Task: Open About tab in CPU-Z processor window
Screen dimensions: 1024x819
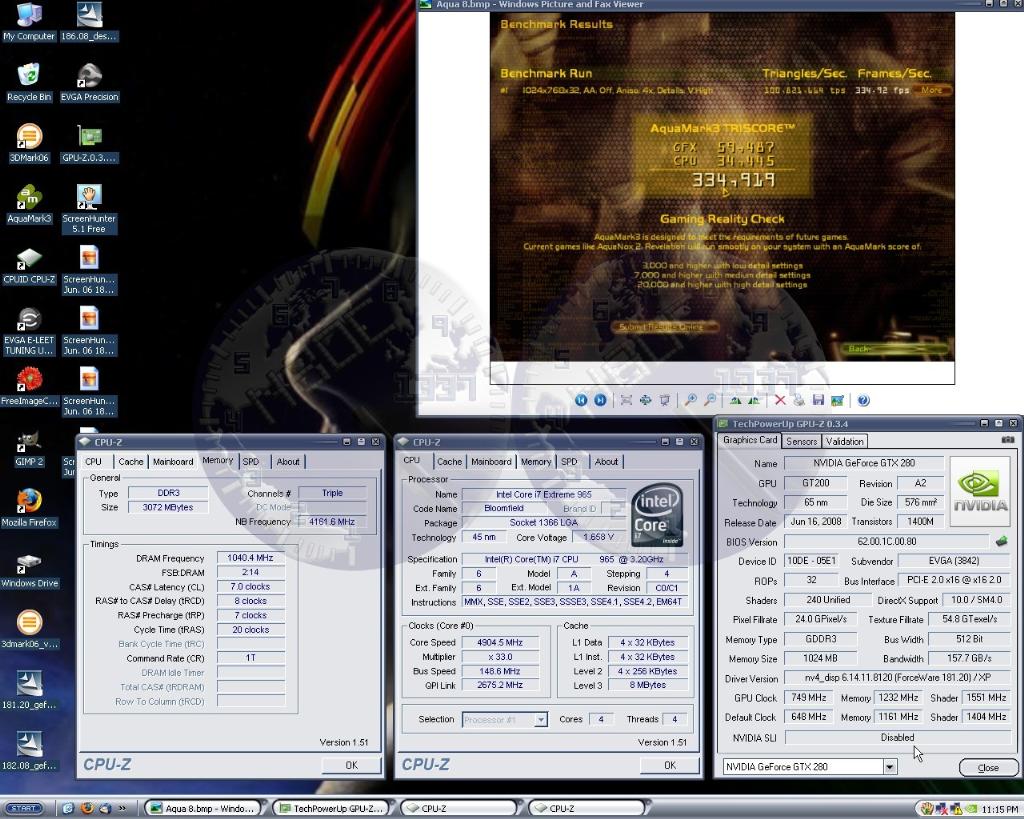Action: click(x=606, y=462)
